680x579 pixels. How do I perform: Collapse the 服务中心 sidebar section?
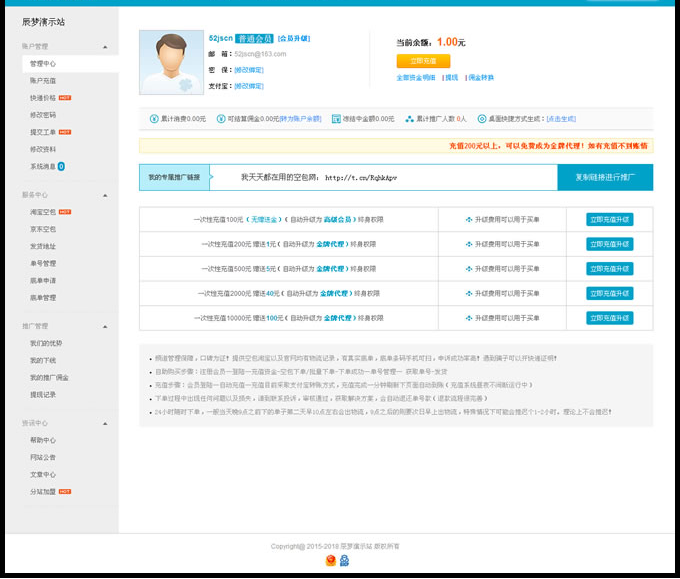tap(104, 195)
